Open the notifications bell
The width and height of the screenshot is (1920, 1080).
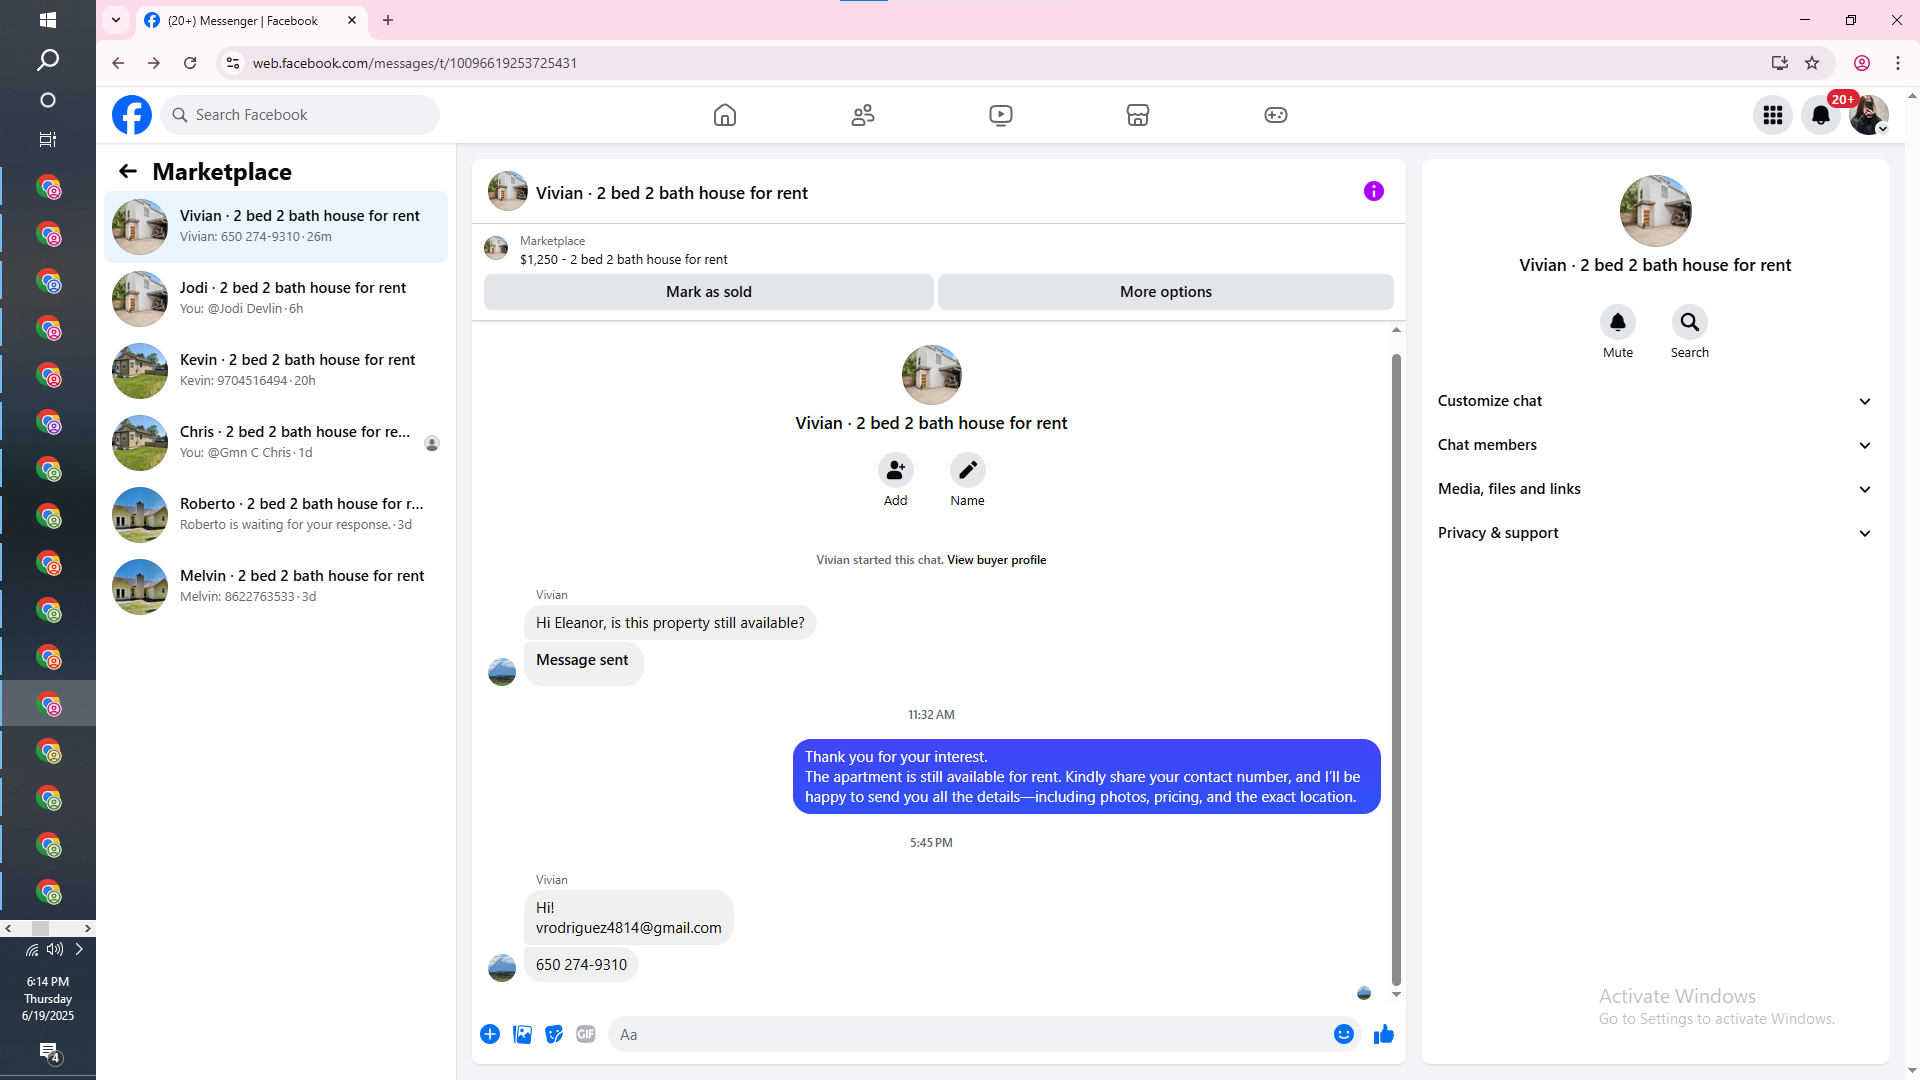1821,115
